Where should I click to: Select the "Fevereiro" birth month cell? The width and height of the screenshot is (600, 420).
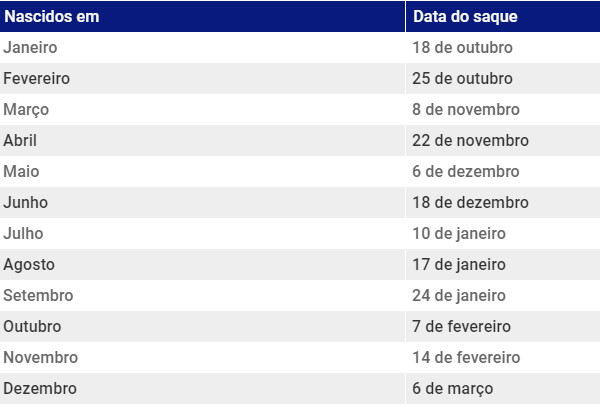37,78
